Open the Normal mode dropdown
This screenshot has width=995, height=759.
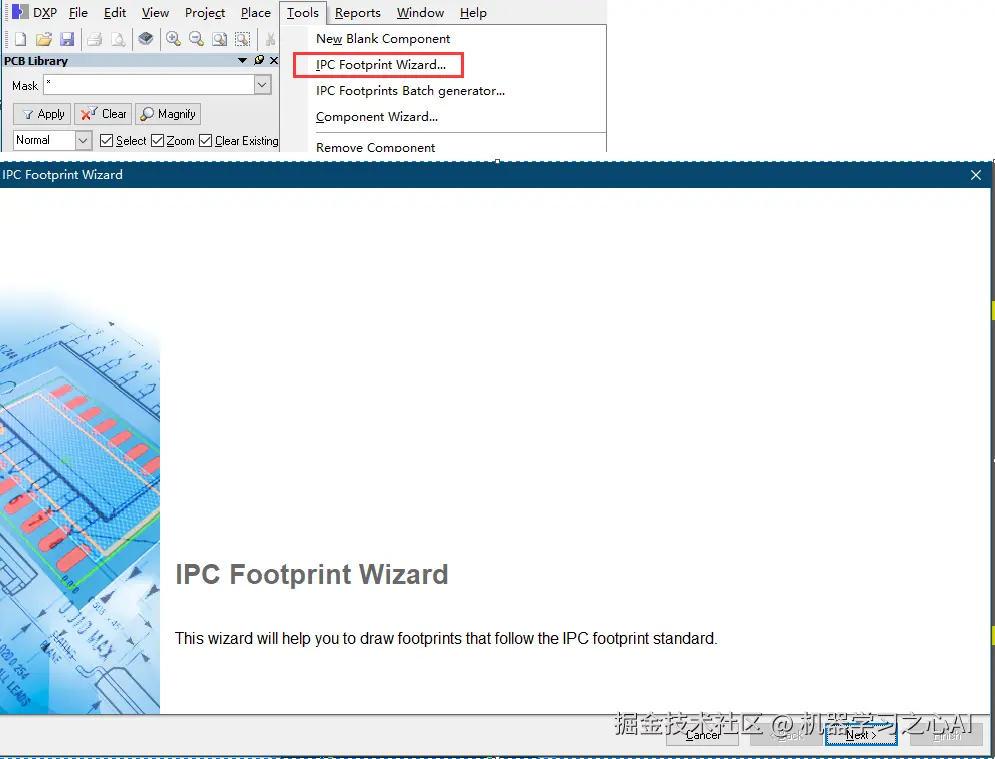(83, 140)
